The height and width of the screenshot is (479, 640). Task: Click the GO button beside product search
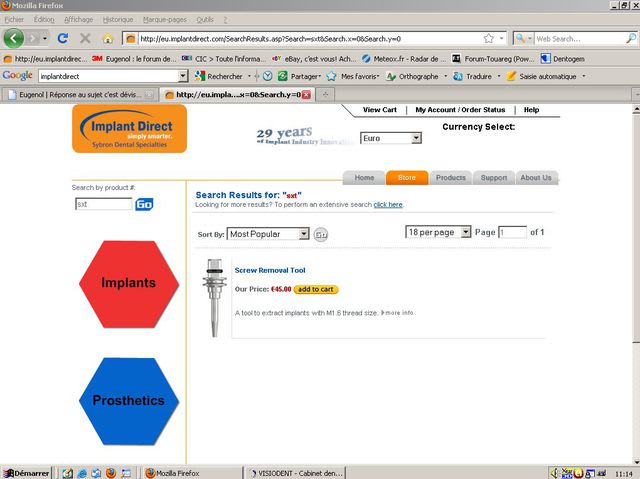click(x=144, y=204)
